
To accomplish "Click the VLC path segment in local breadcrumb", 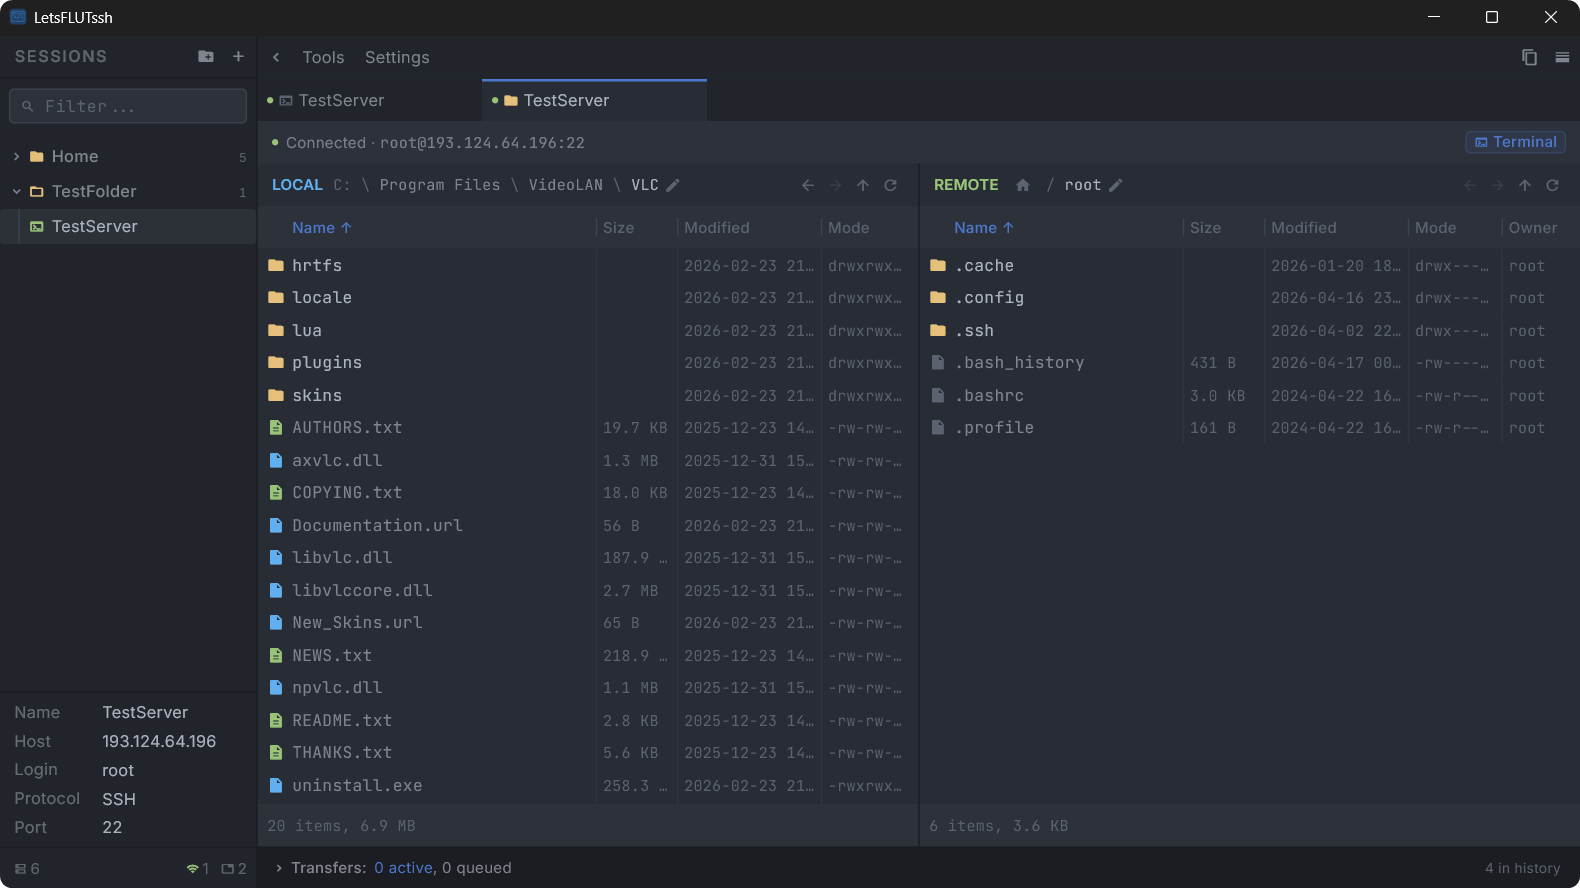I will pyautogui.click(x=645, y=185).
